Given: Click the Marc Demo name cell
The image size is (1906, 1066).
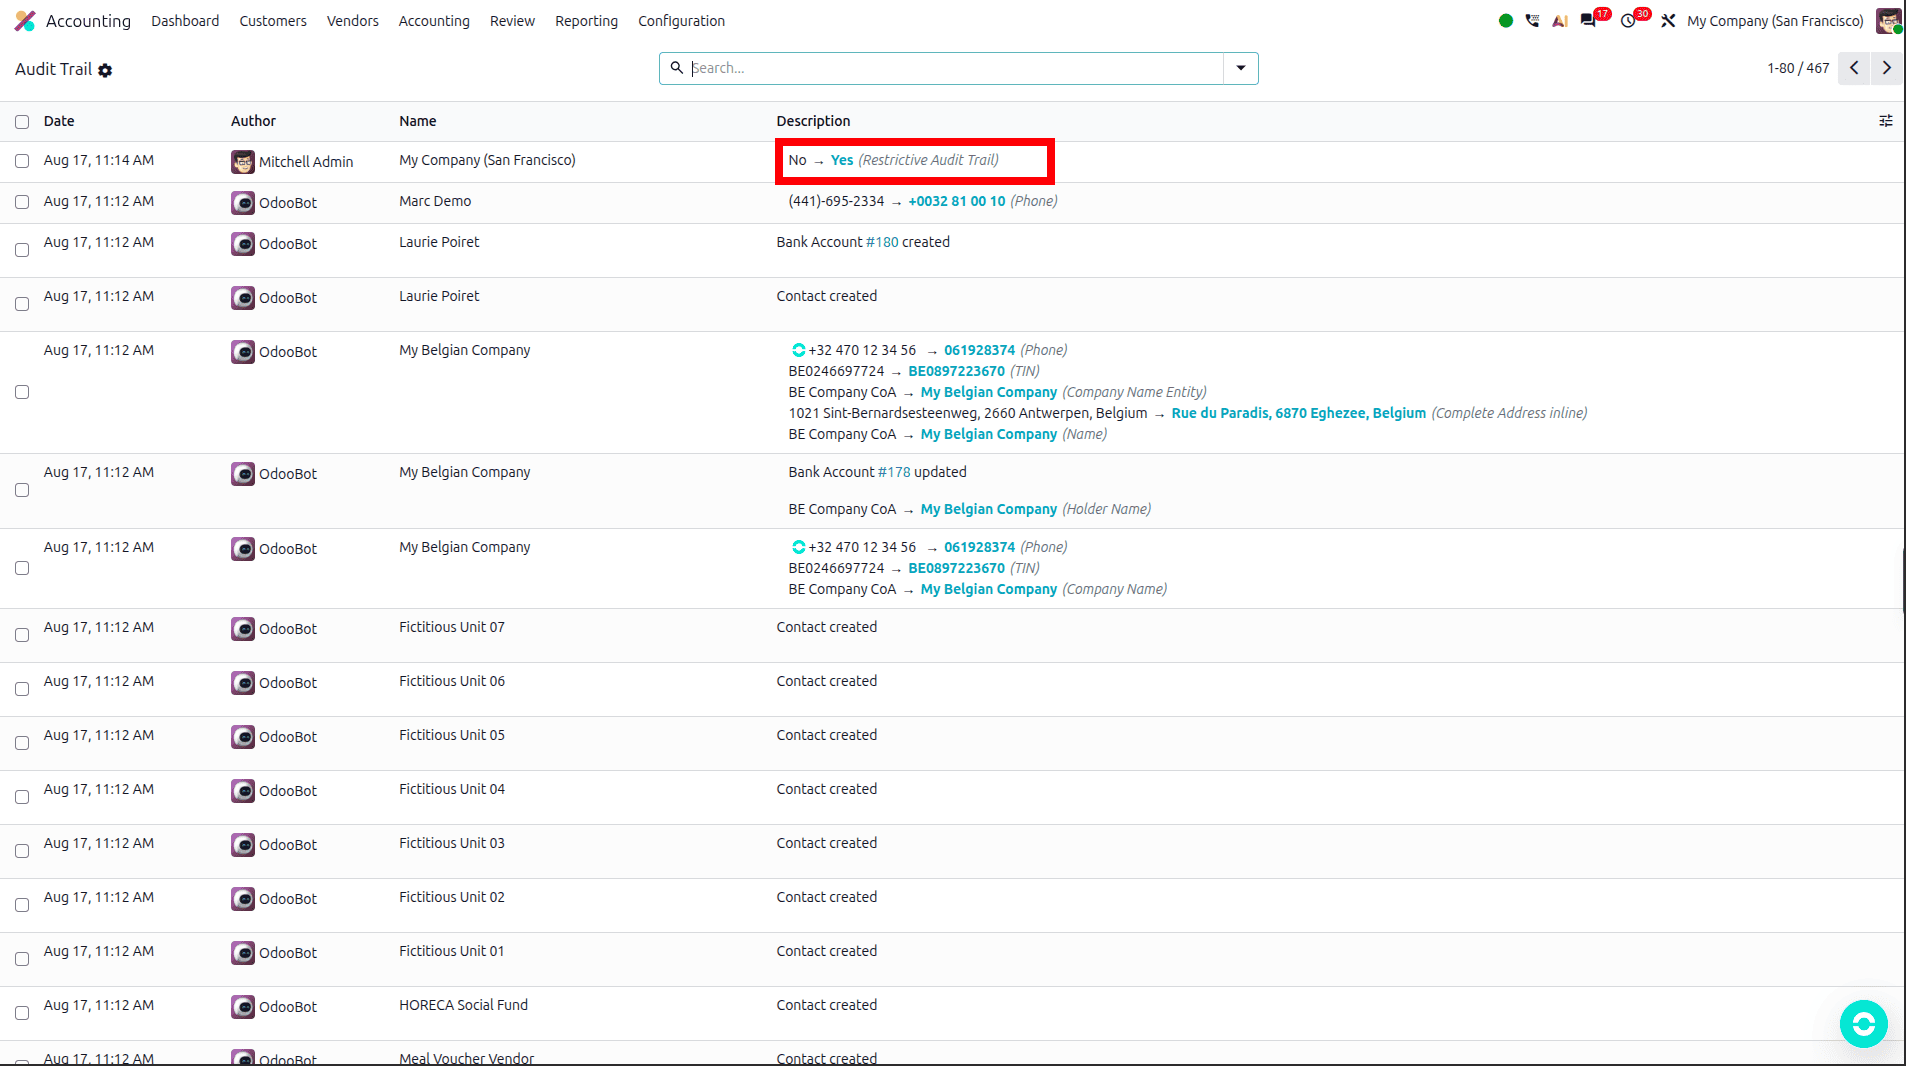Looking at the screenshot, I should [x=435, y=201].
